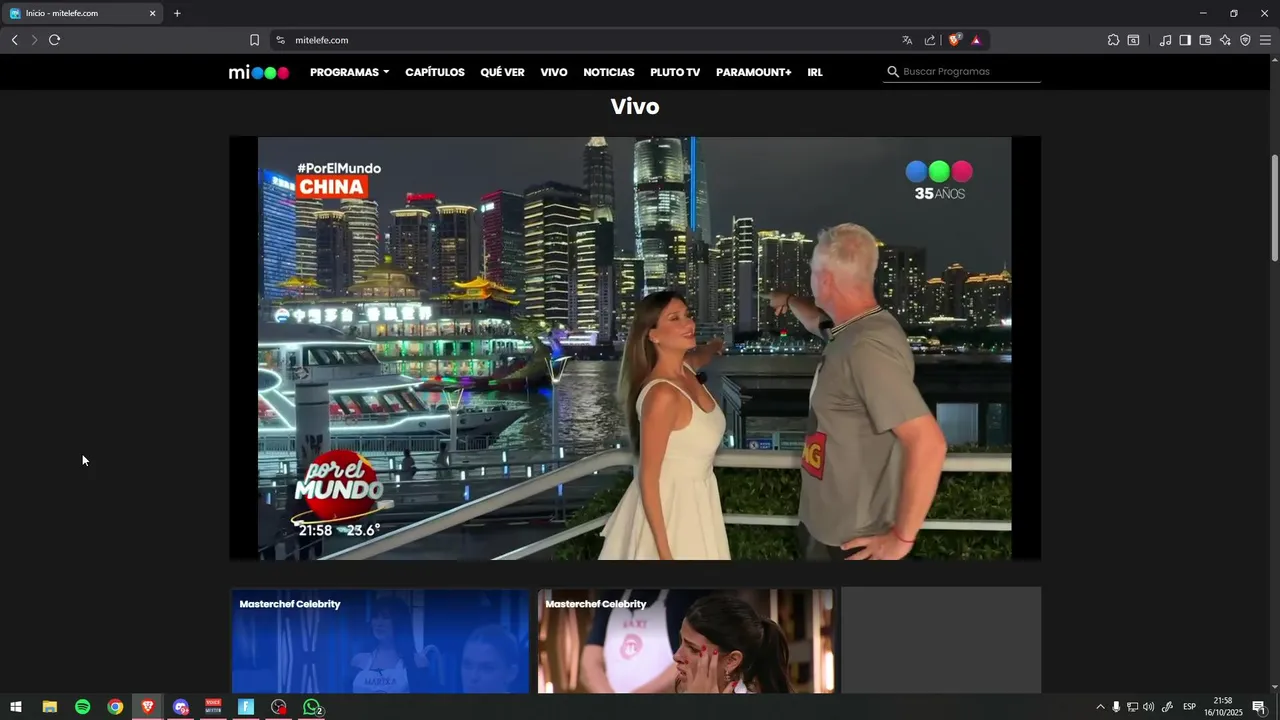Viewport: 1280px width, 720px height.
Task: Open WhatsApp from the taskbar
Action: (x=312, y=707)
